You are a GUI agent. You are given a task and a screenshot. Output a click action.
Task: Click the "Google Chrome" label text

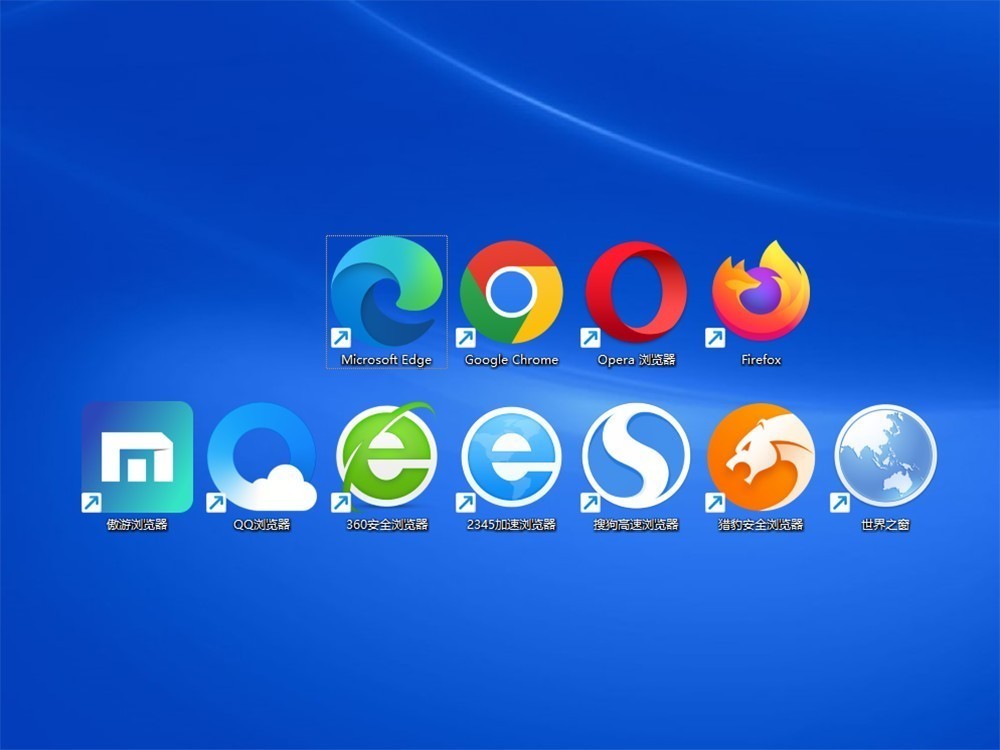tap(511, 360)
